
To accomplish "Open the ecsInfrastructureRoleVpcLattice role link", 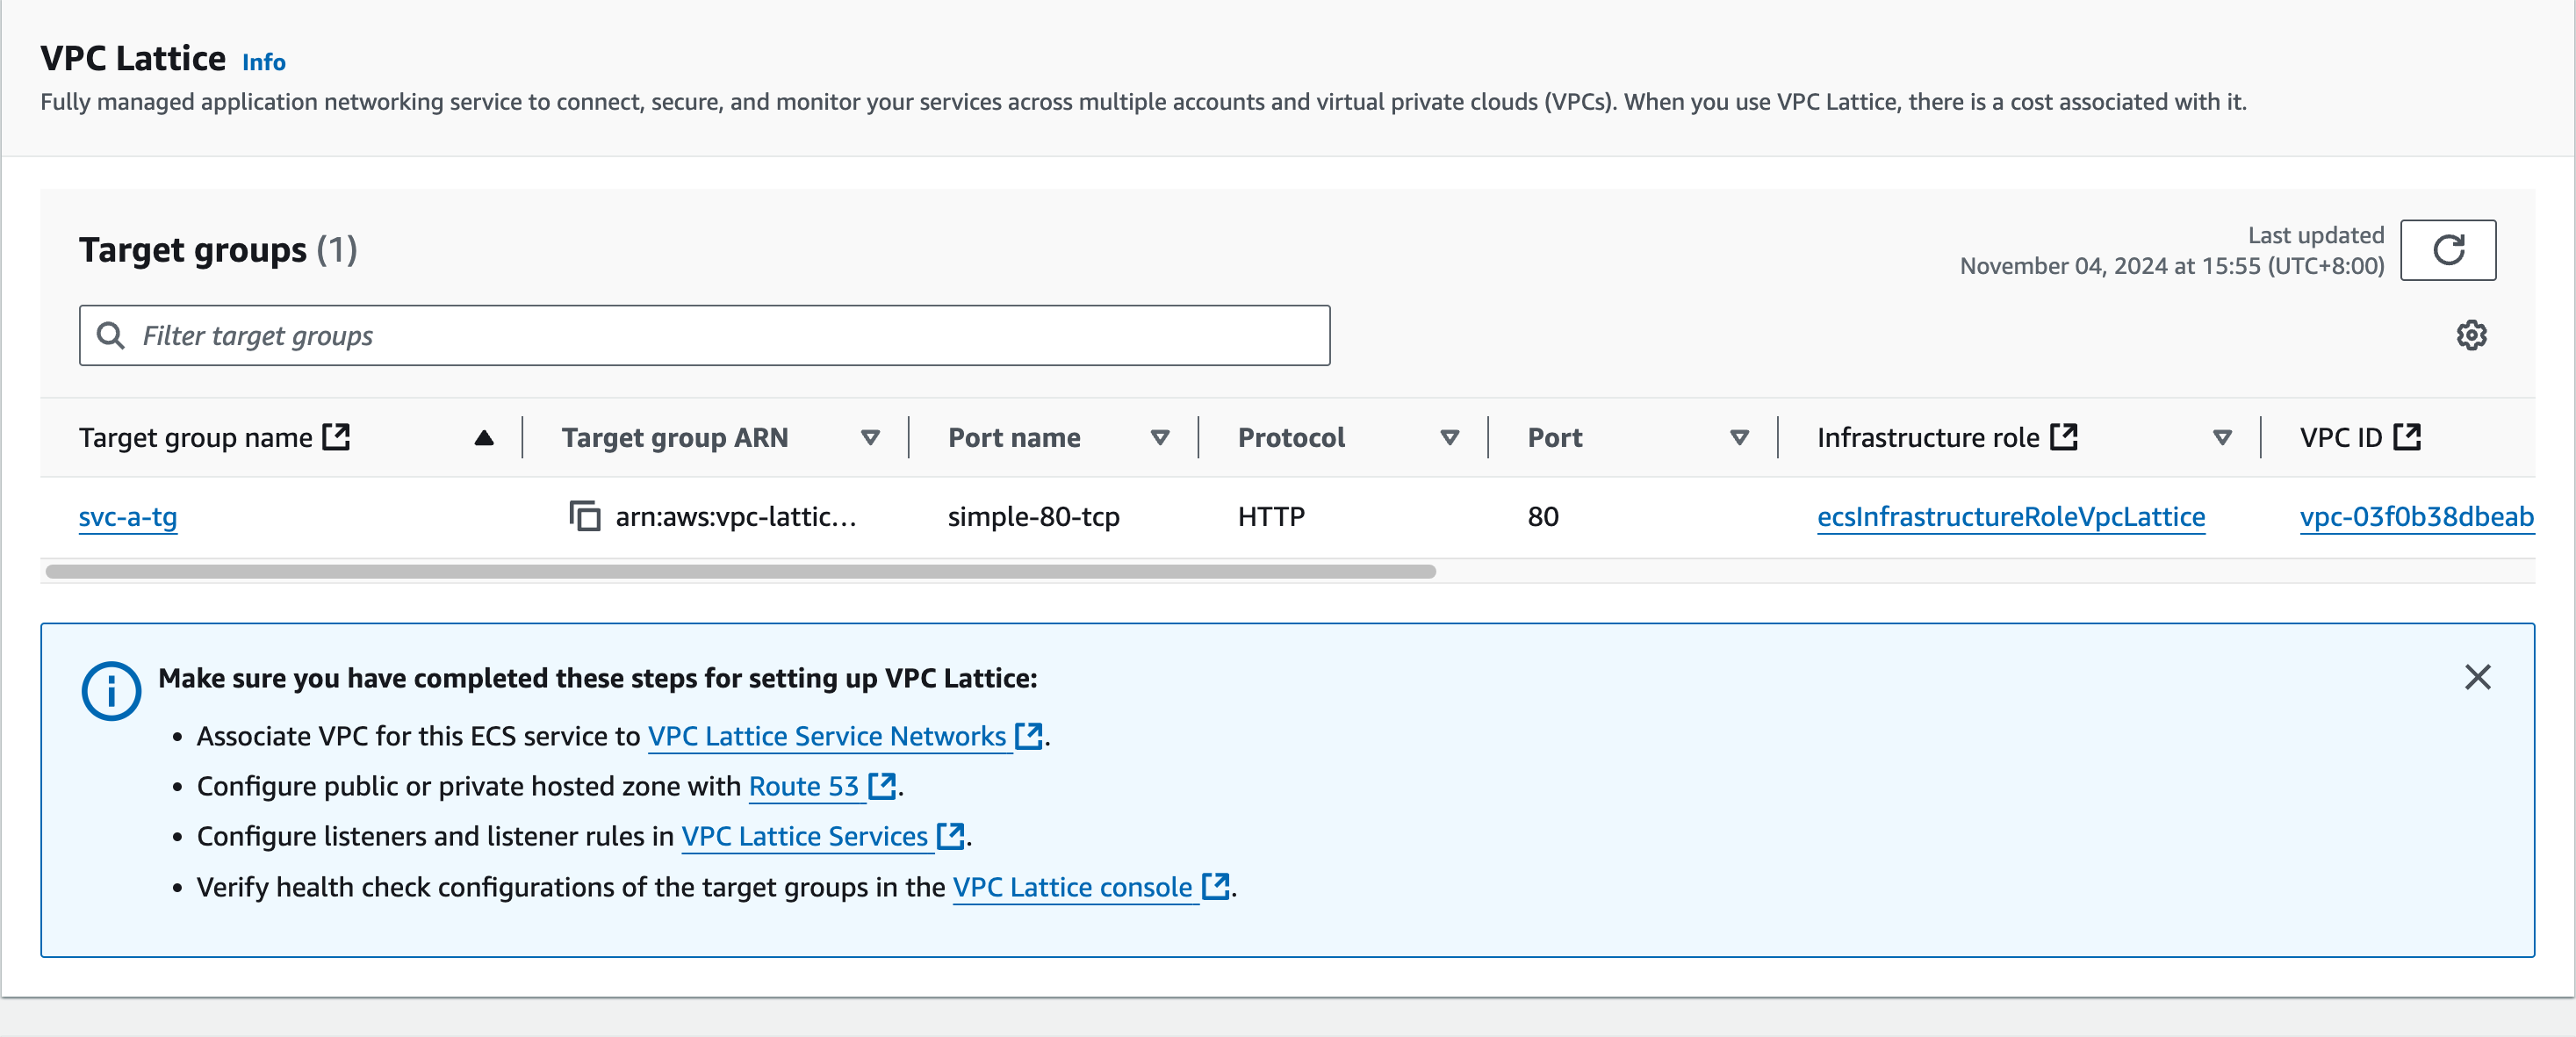I will [x=2010, y=517].
